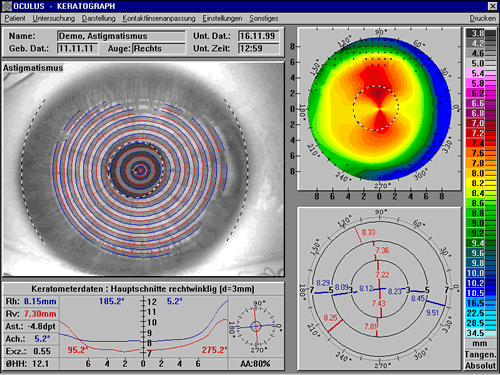Select the 7.8 orange scale swatch
Image resolution: width=500 pixels, height=375 pixels.
[481, 163]
